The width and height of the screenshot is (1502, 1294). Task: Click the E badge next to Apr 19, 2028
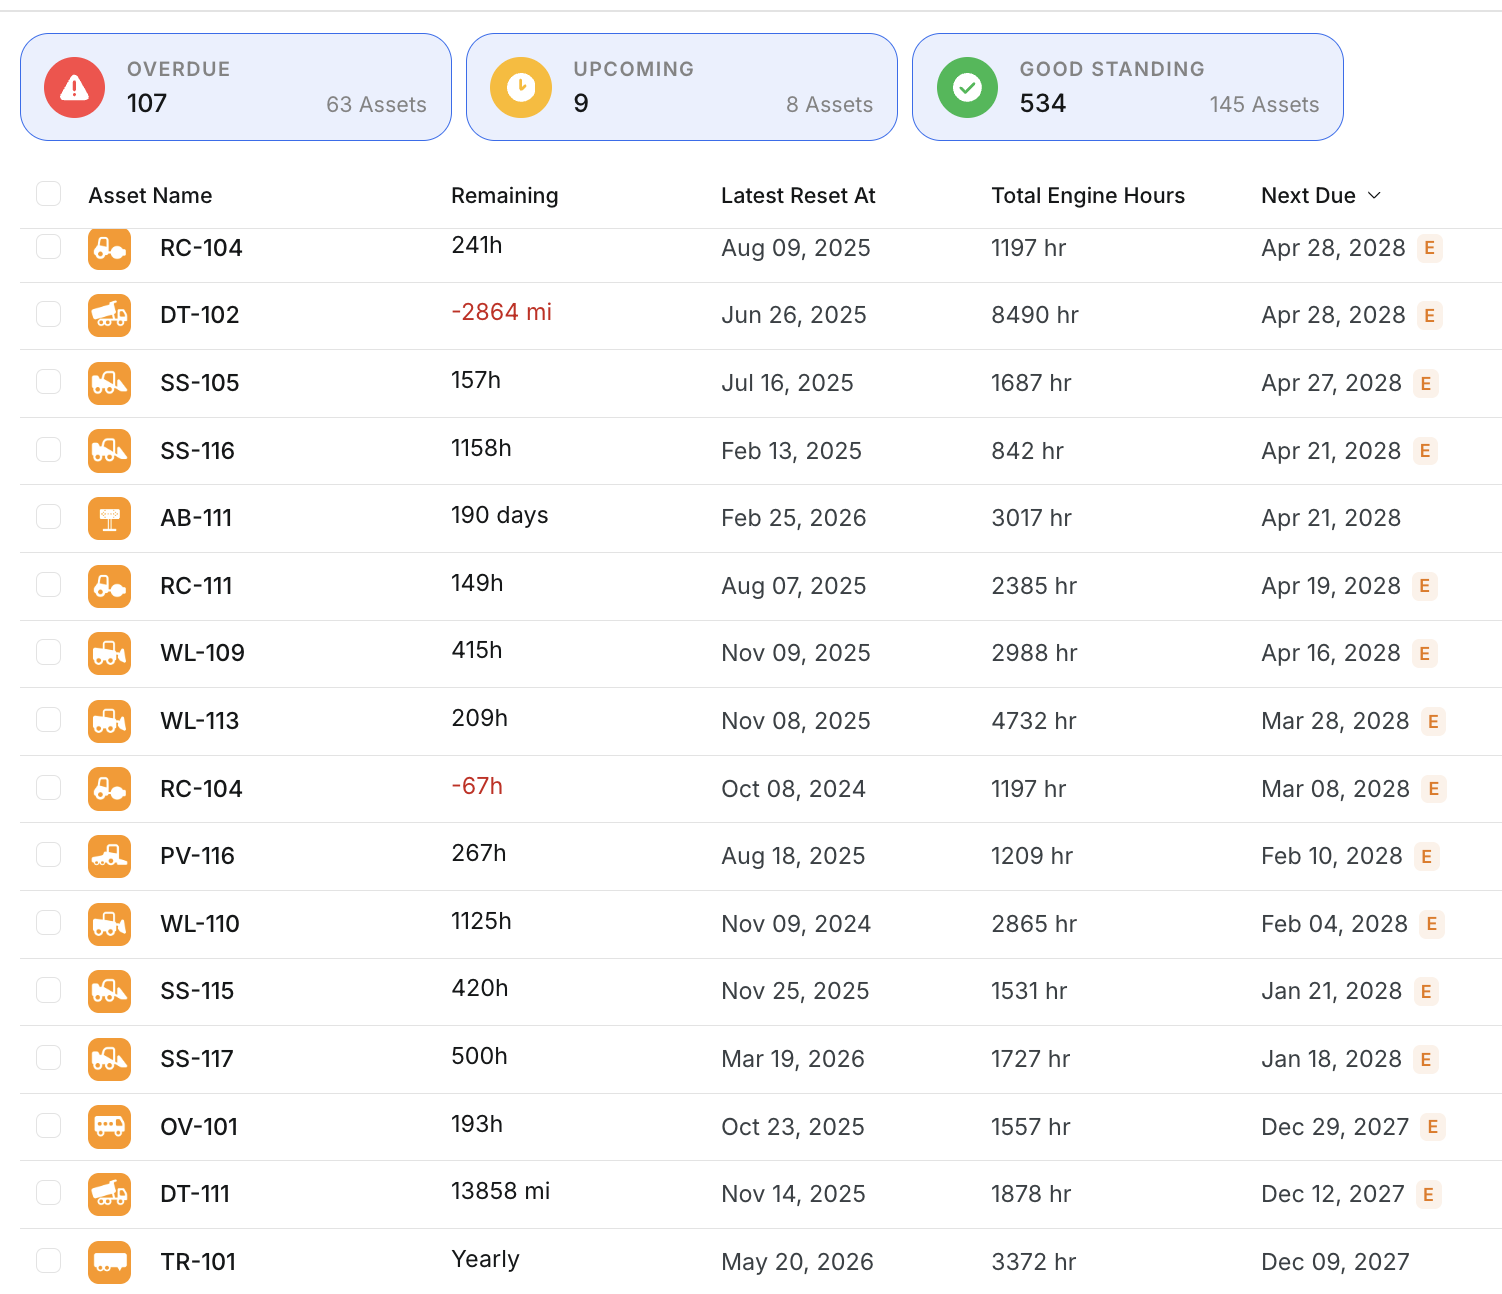1425,586
